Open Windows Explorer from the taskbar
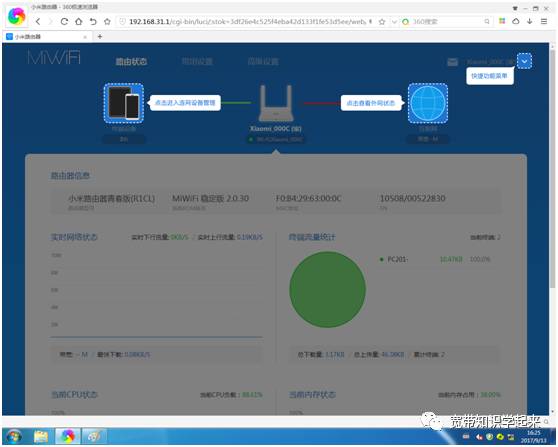Screen dimensions: 558x447 [41, 437]
